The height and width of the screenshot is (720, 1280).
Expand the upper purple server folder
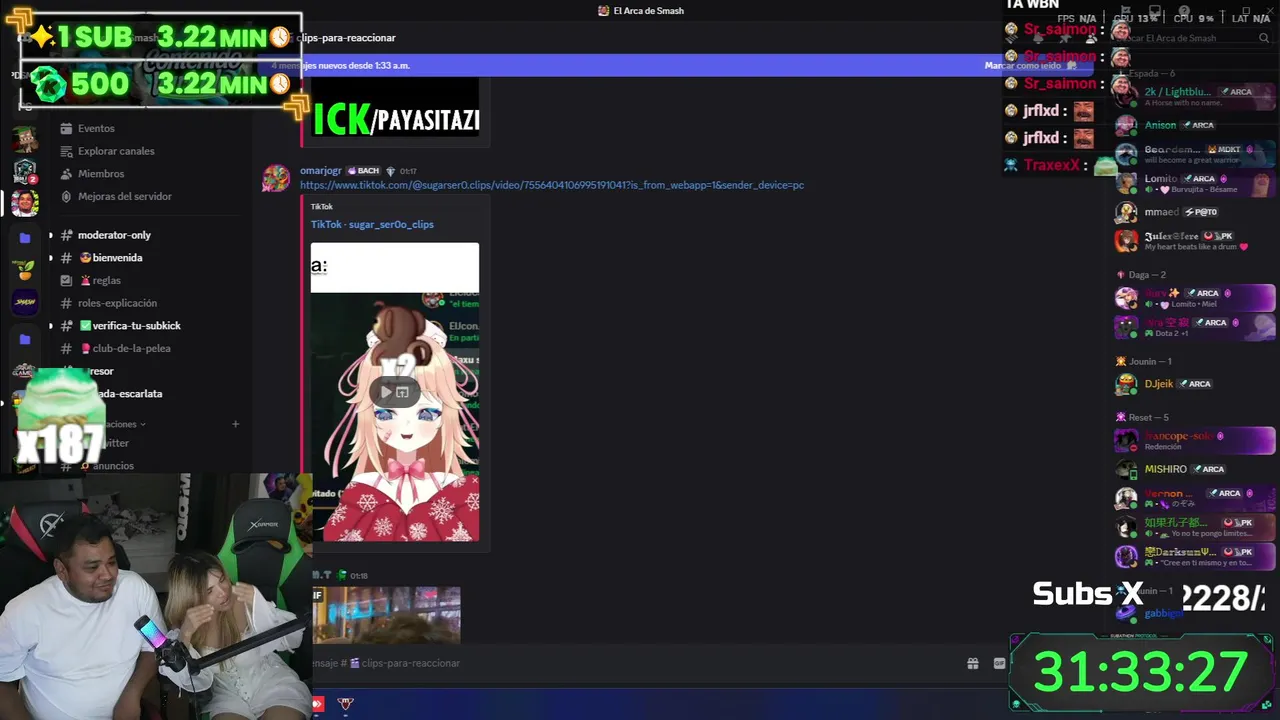pyautogui.click(x=24, y=238)
